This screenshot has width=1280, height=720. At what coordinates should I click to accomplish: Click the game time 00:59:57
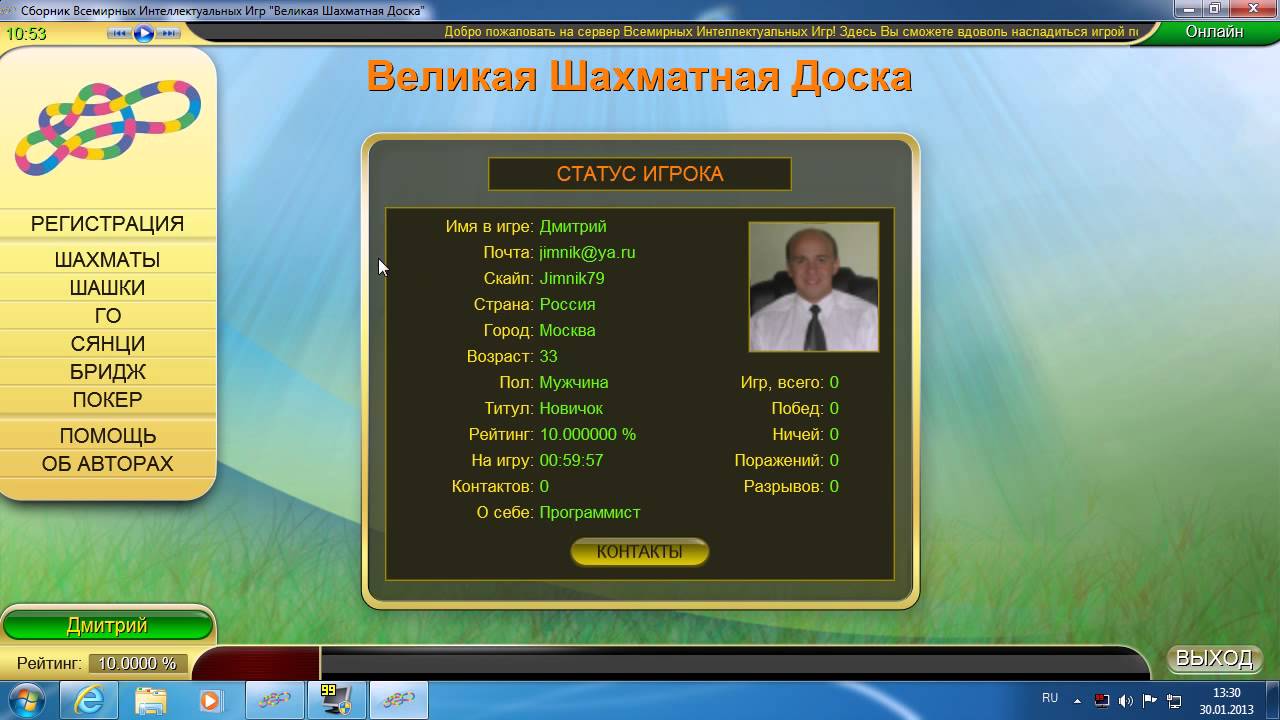coord(571,460)
